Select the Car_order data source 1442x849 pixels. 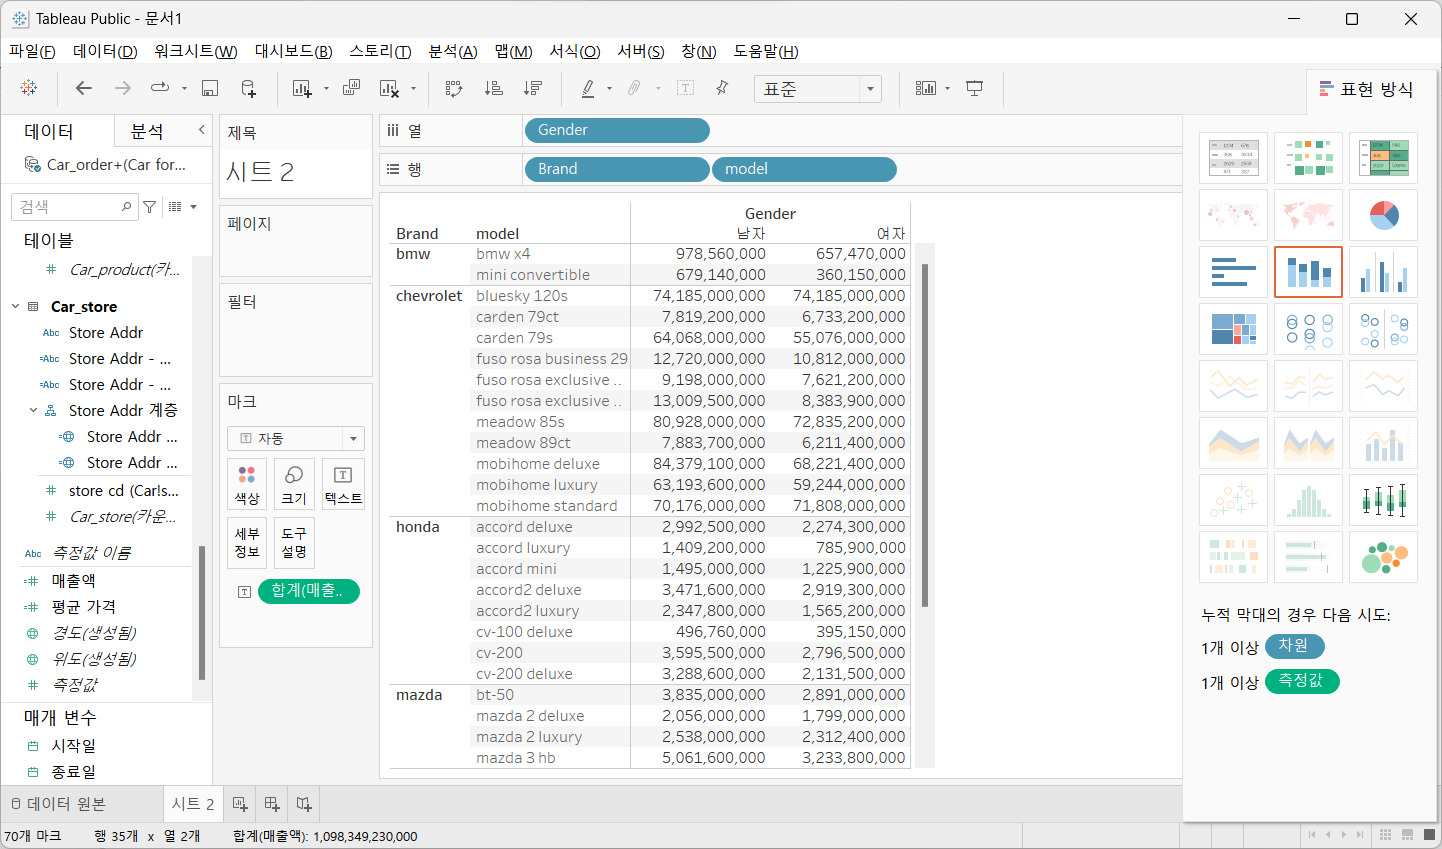click(x=105, y=164)
